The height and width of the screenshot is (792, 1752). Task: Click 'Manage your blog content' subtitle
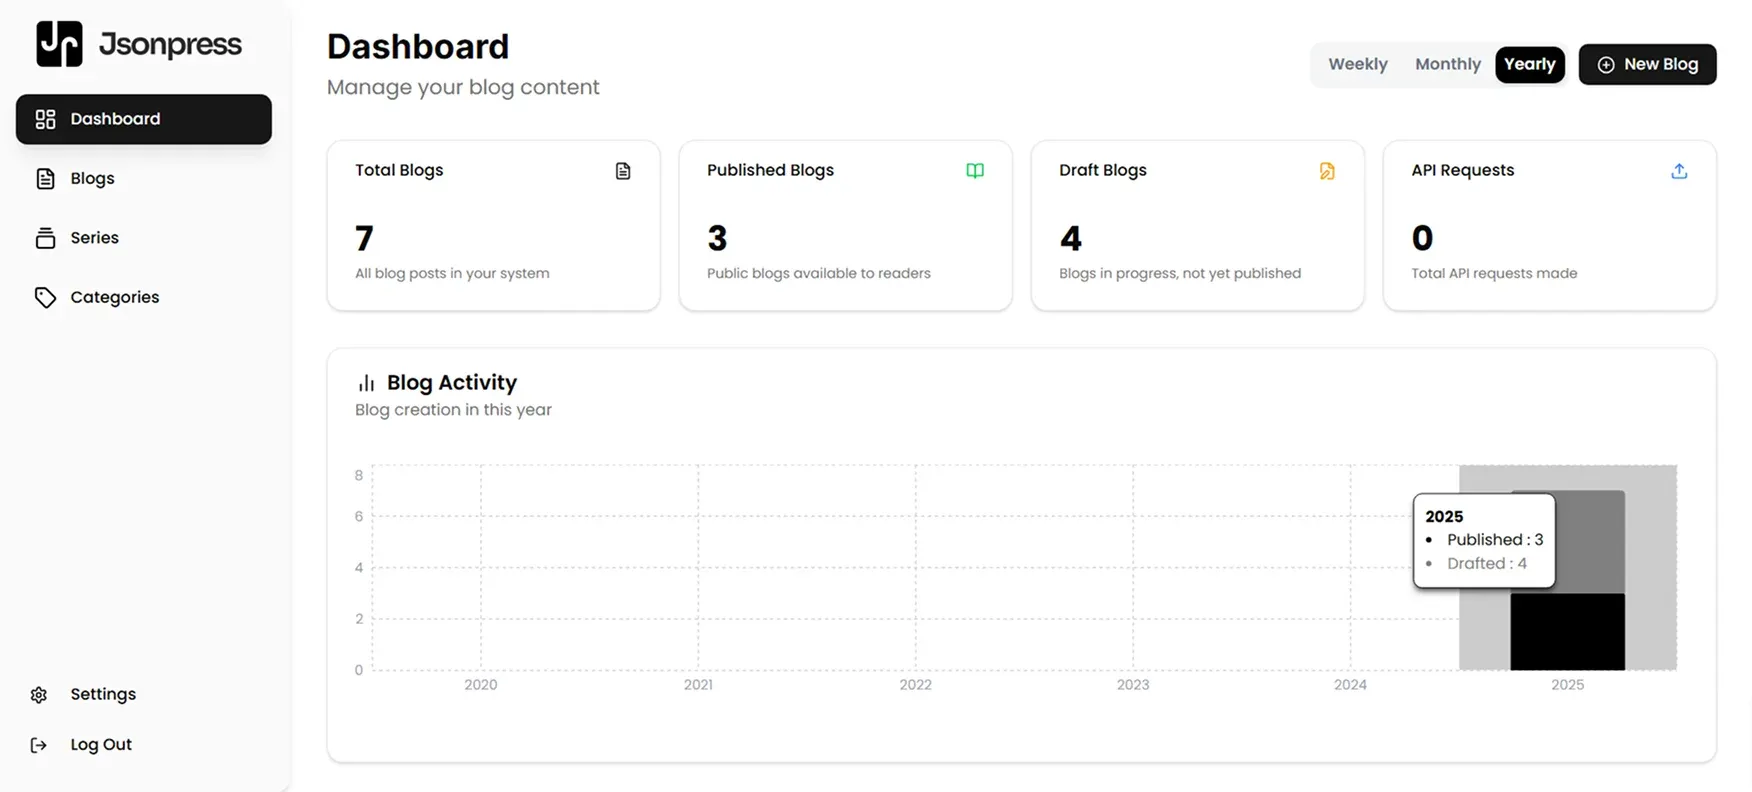pos(463,88)
